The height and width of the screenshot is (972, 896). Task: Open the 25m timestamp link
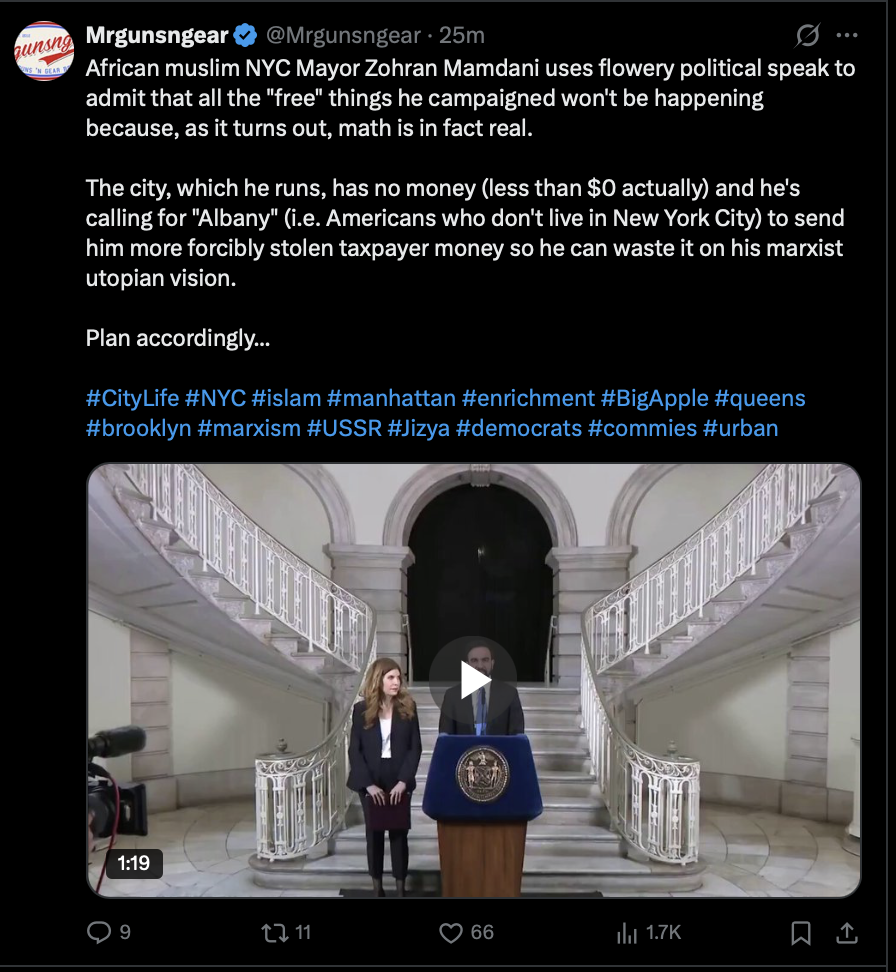(x=462, y=35)
